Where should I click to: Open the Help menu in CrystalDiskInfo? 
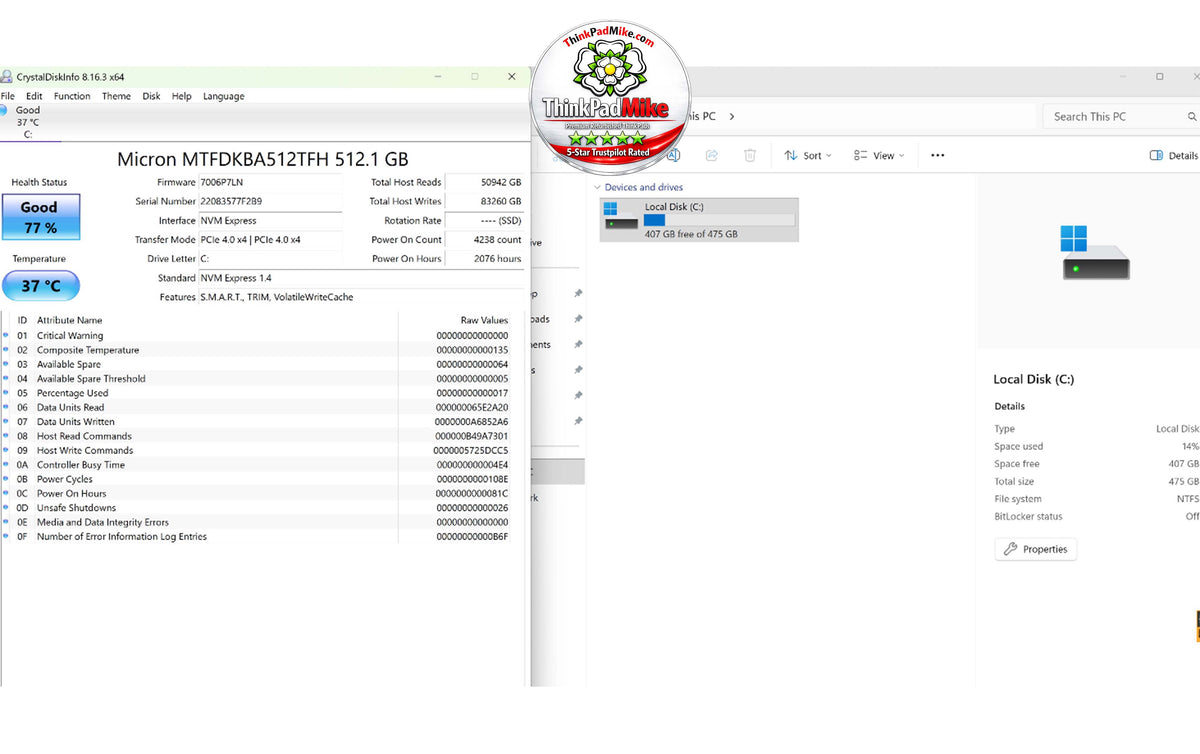181,96
